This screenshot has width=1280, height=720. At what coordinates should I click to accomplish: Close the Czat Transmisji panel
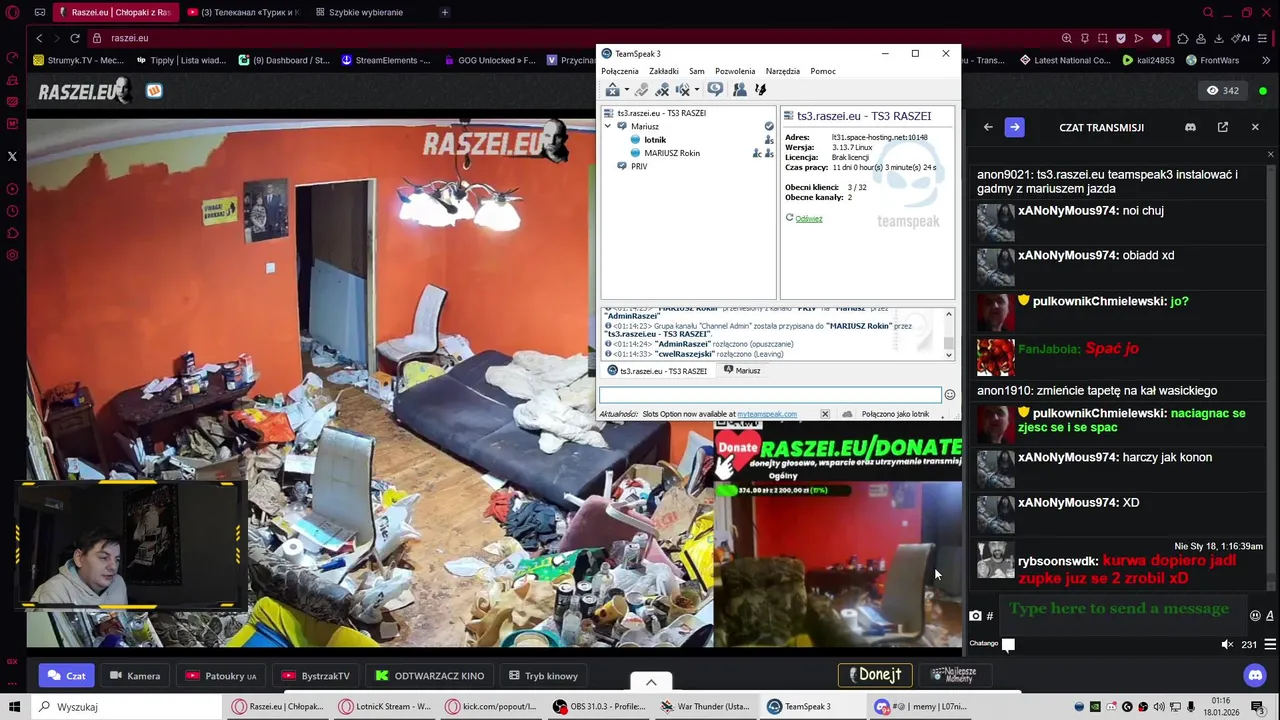[x=1255, y=127]
